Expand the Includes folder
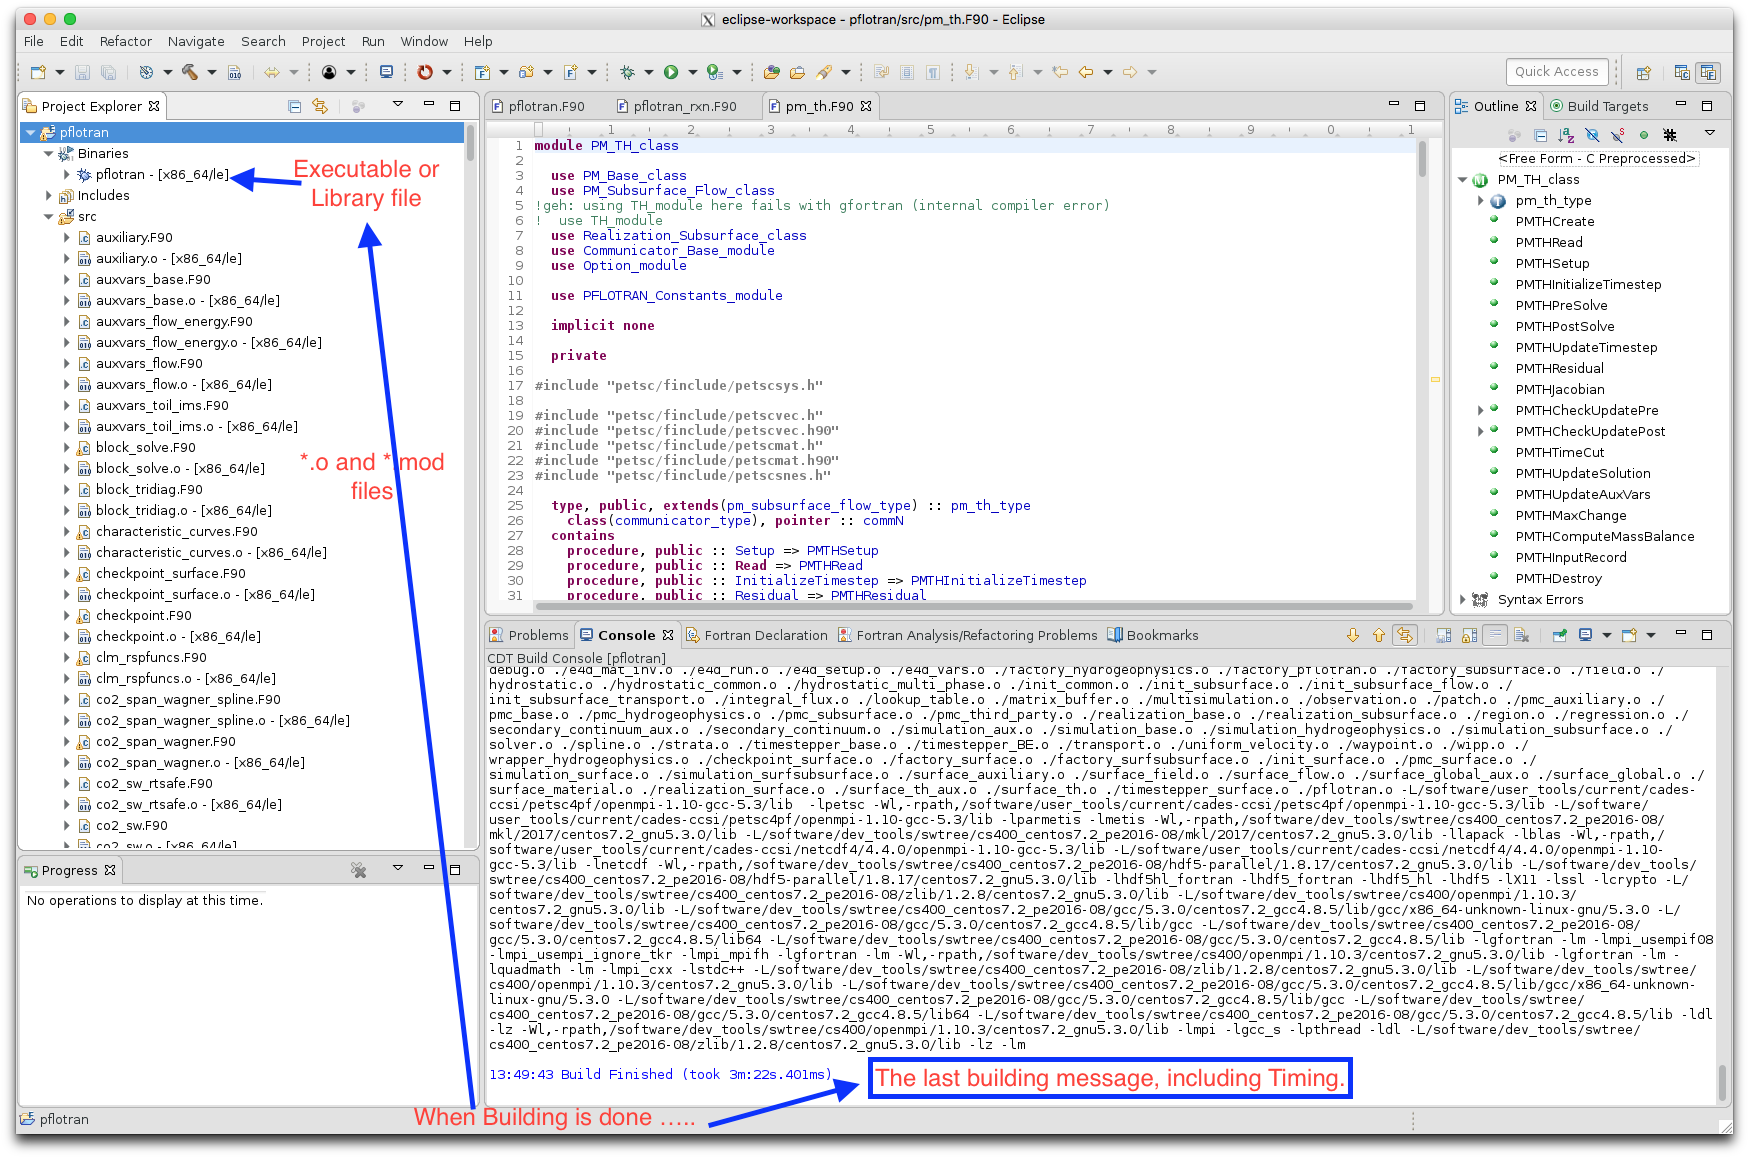The image size is (1749, 1158). pyautogui.click(x=49, y=195)
